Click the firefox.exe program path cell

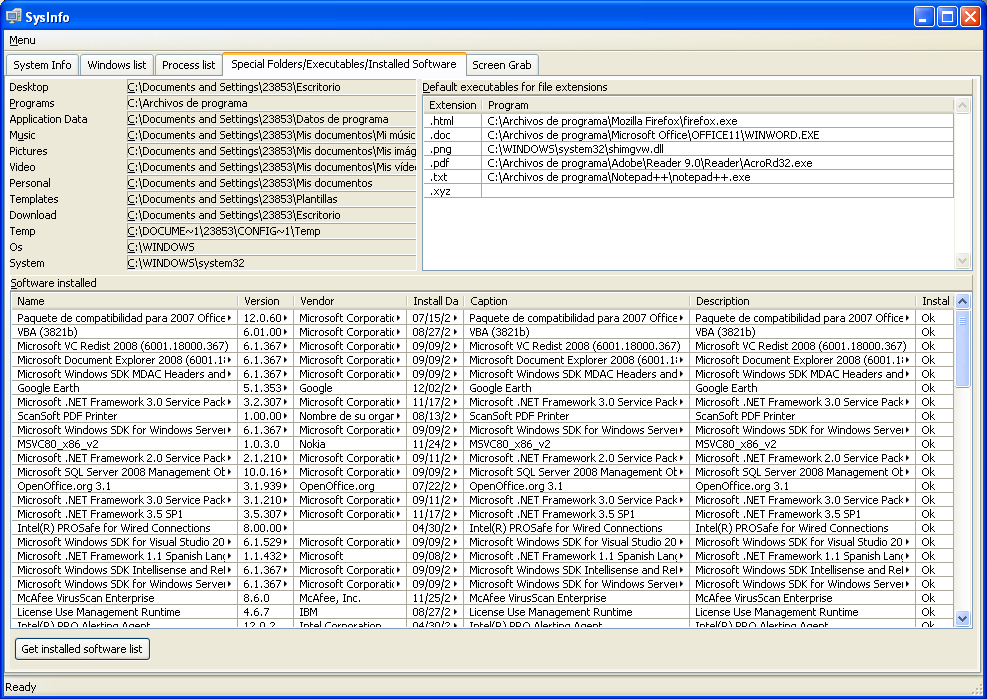coord(718,121)
